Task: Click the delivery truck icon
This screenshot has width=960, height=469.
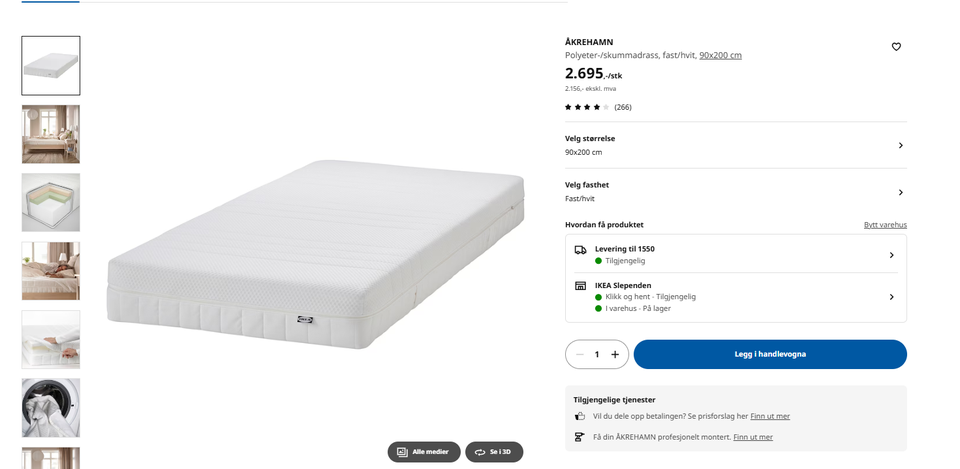Action: [x=580, y=250]
